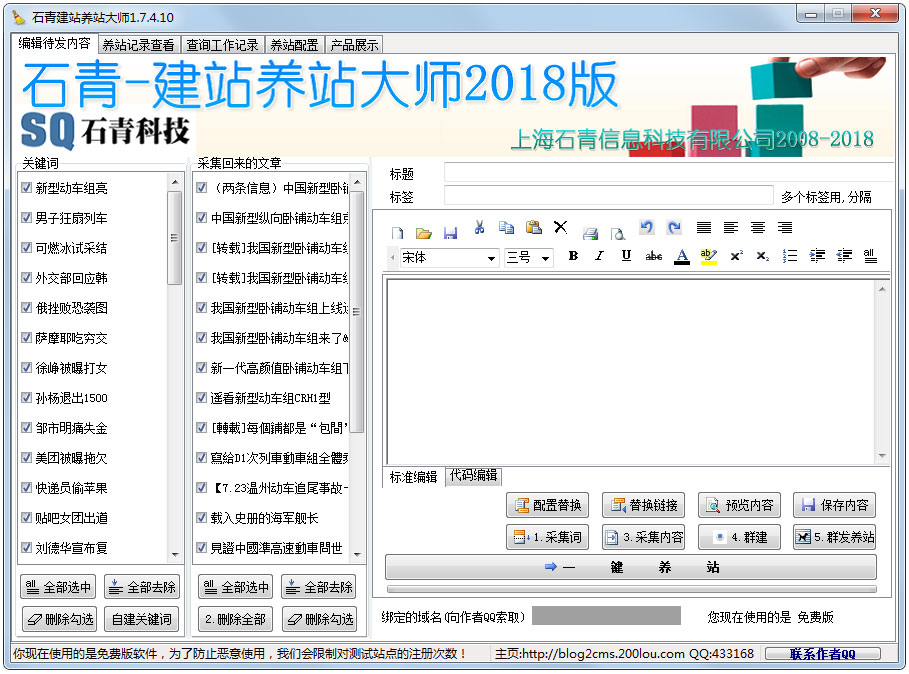Click the 预览内容 button
The width and height of the screenshot is (909, 674).
coord(739,505)
